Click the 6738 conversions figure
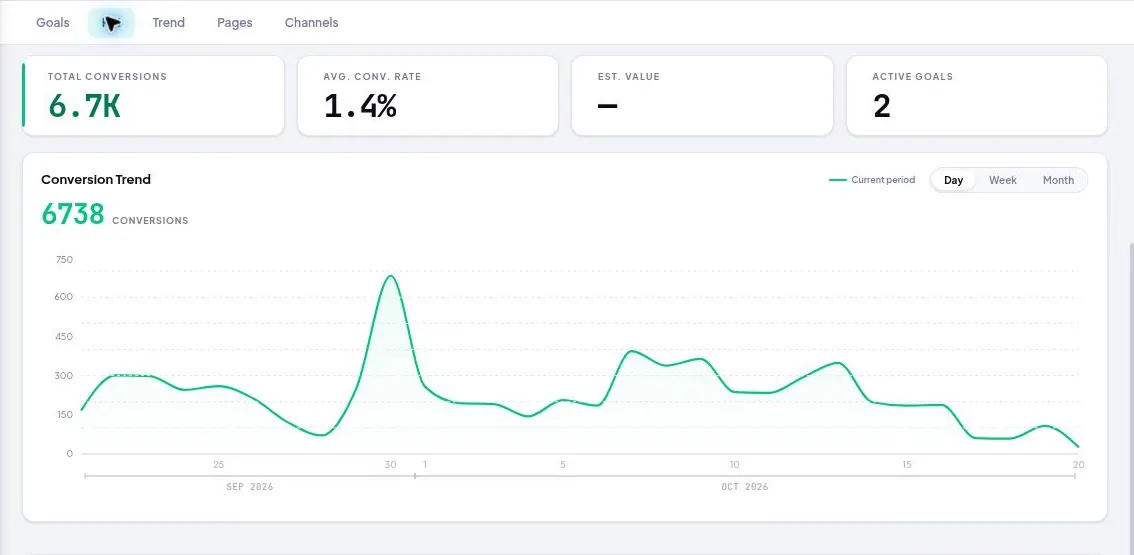1134x555 pixels. pyautogui.click(x=73, y=214)
